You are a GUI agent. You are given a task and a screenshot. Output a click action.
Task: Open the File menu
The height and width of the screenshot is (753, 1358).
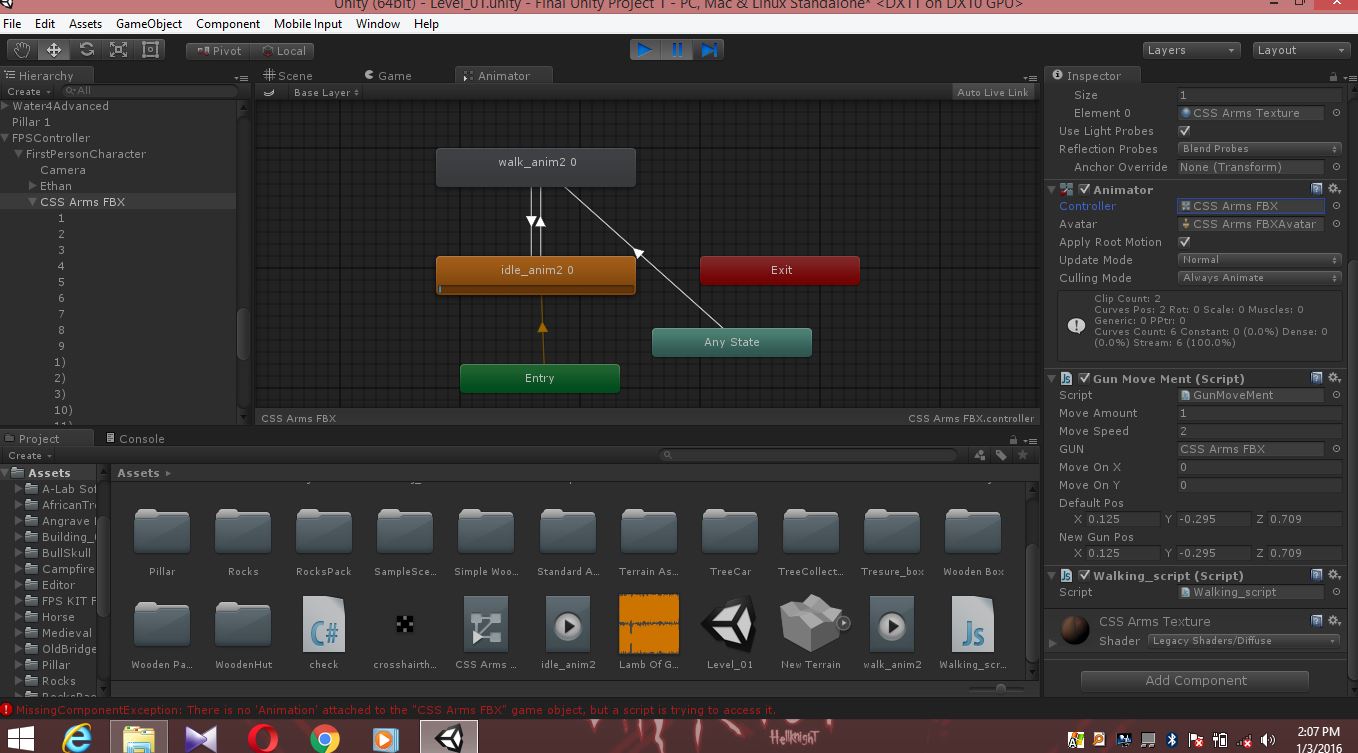click(12, 23)
